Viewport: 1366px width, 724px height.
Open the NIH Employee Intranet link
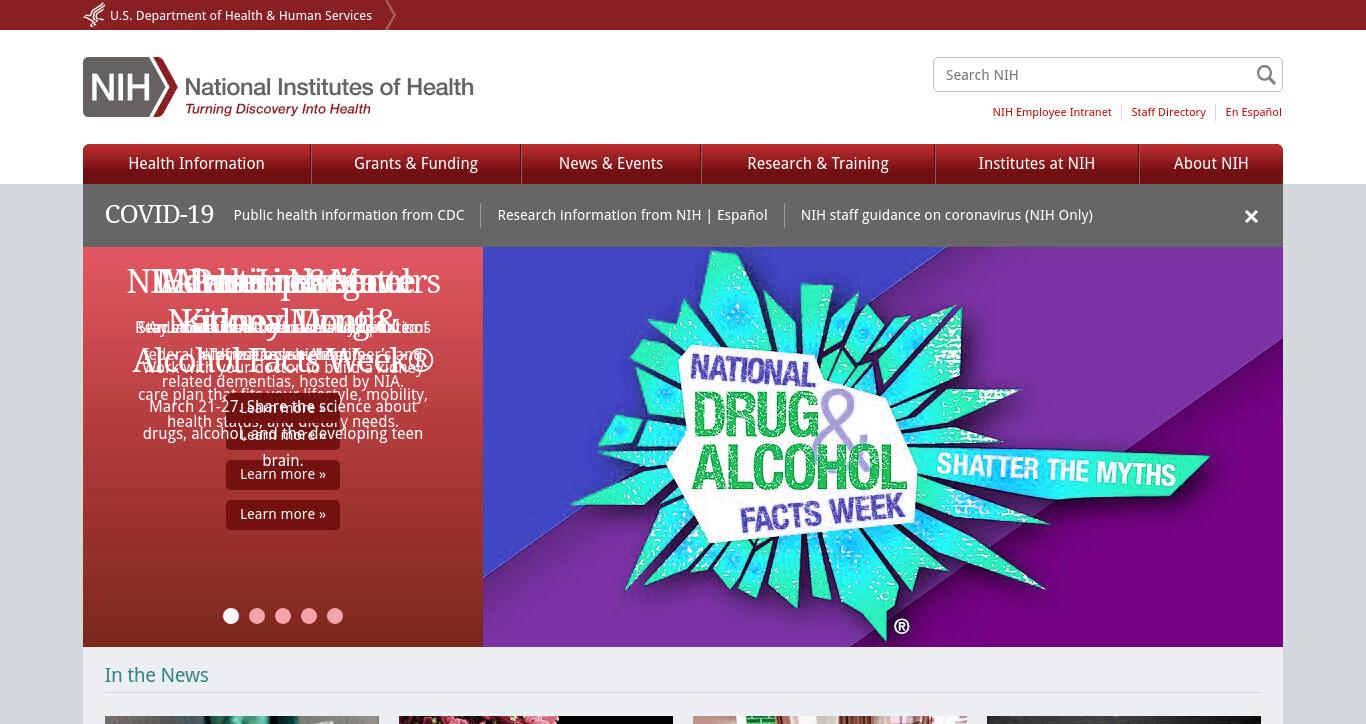(x=1052, y=112)
